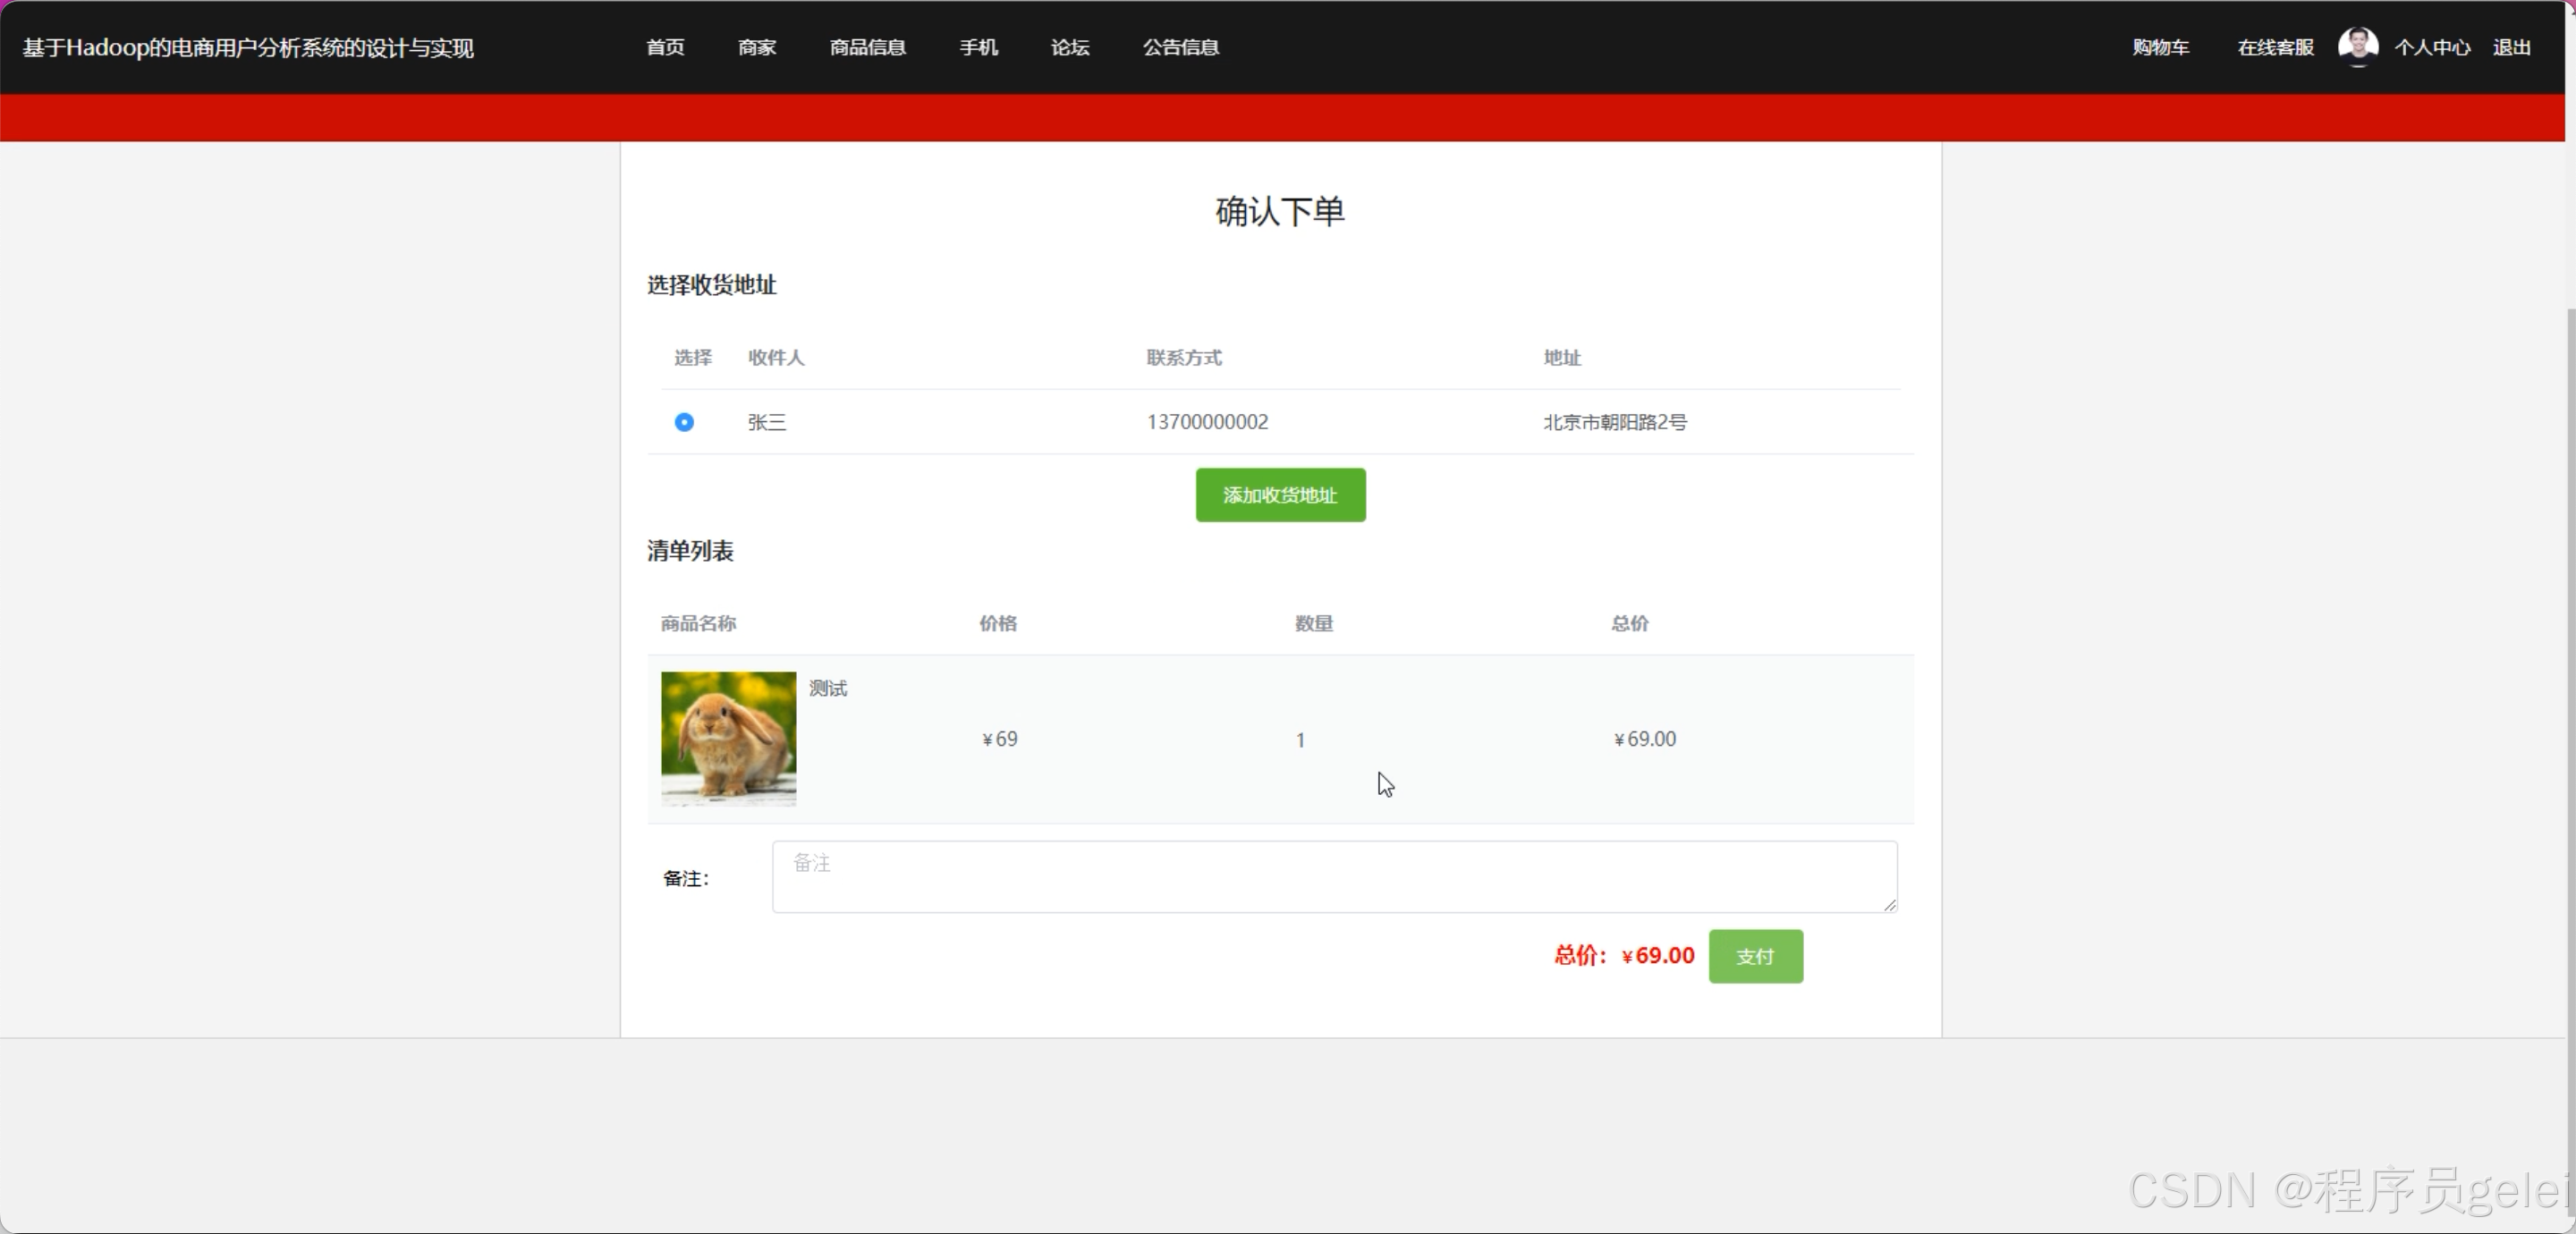The height and width of the screenshot is (1234, 2576).
Task: Open the 购物车 shopping cart
Action: click(x=2160, y=47)
